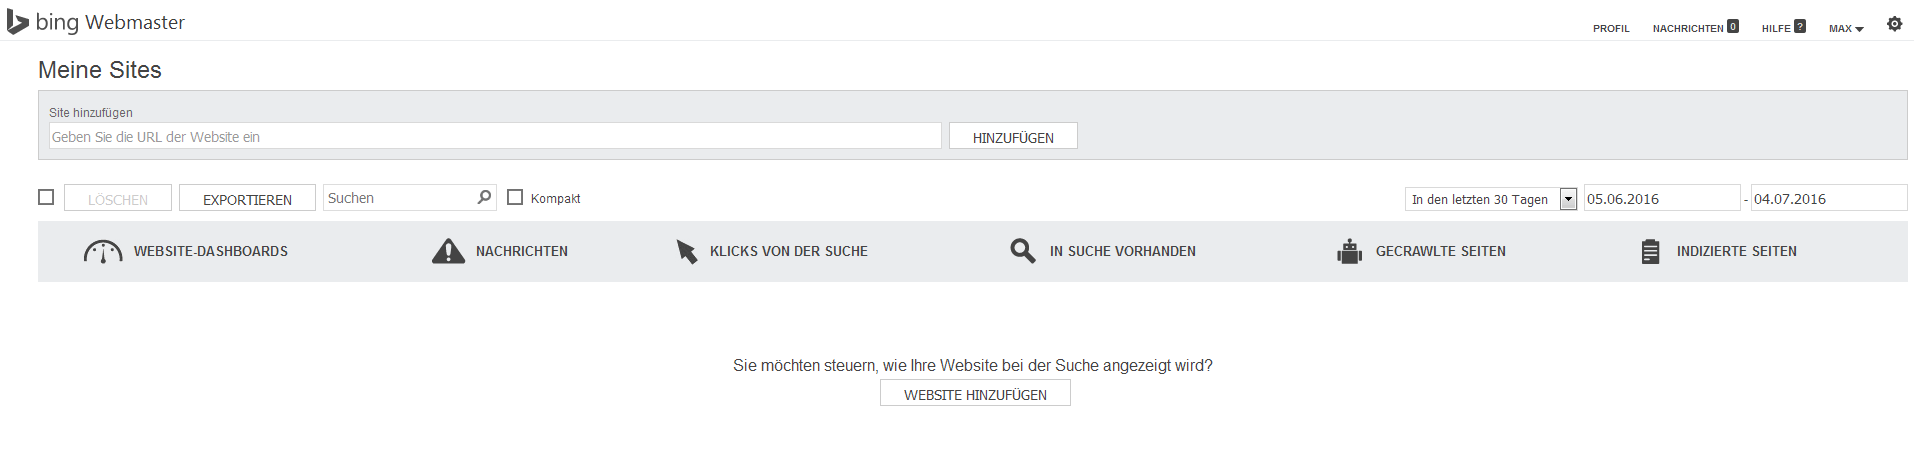This screenshot has width=1914, height=464.
Task: Tick the select-all sites checkbox
Action: pyautogui.click(x=46, y=197)
